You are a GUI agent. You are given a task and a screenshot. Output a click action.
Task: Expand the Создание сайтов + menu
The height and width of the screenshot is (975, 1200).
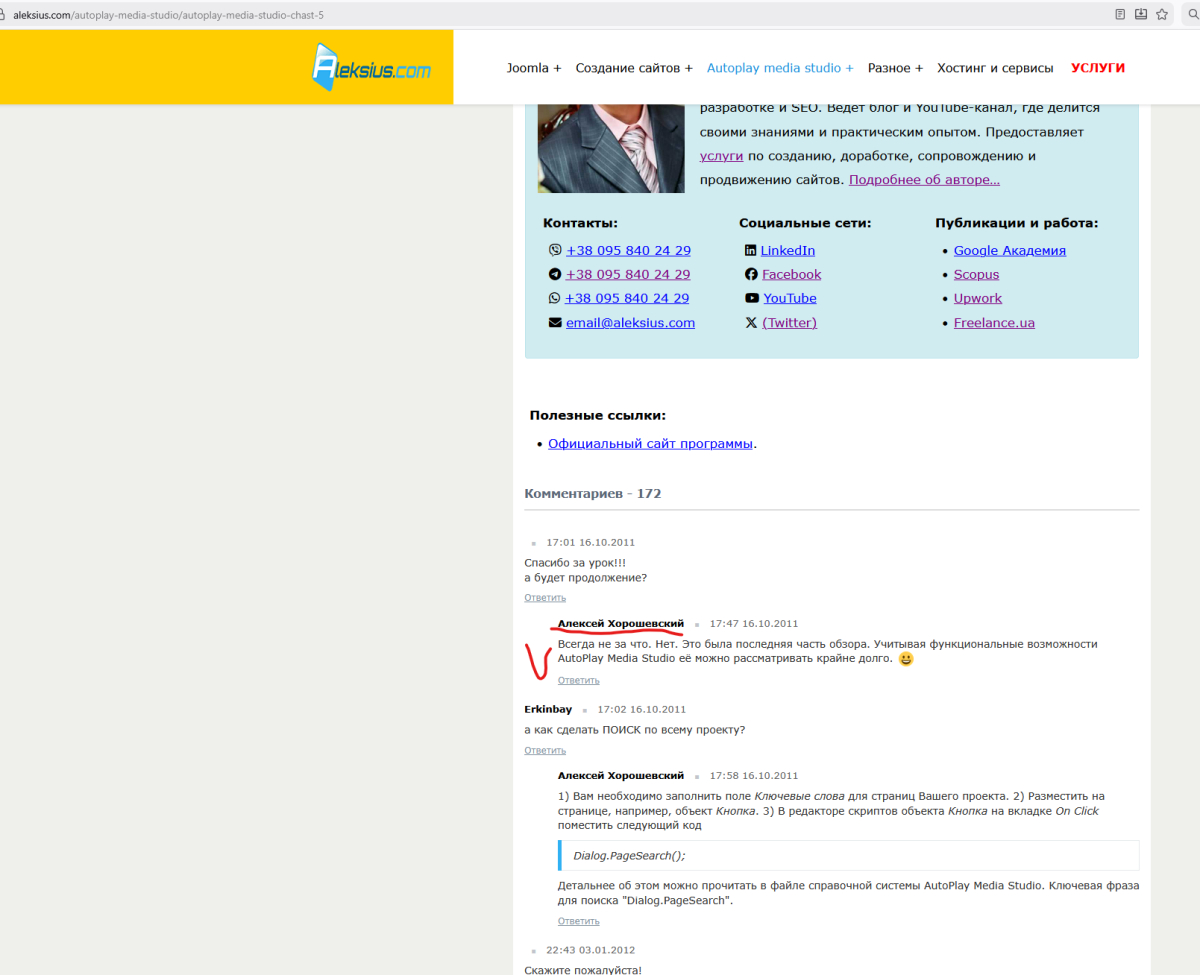pyautogui.click(x=634, y=68)
